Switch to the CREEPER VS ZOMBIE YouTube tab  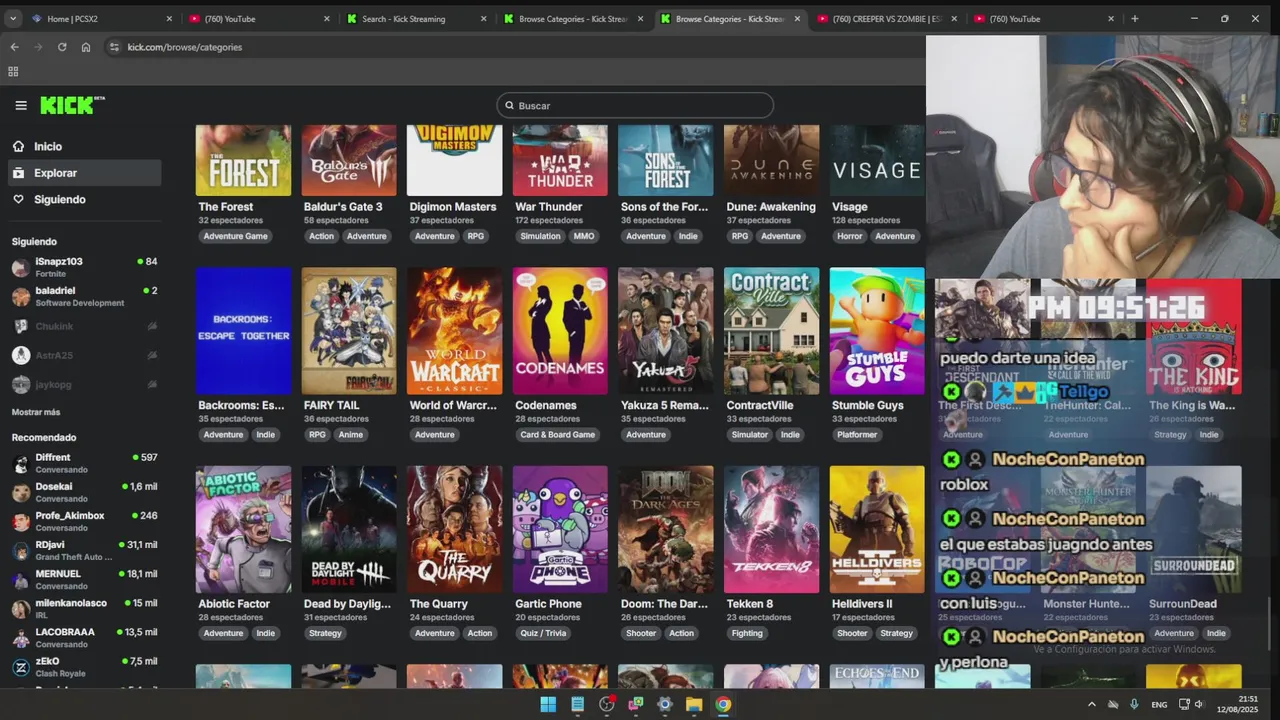(887, 18)
